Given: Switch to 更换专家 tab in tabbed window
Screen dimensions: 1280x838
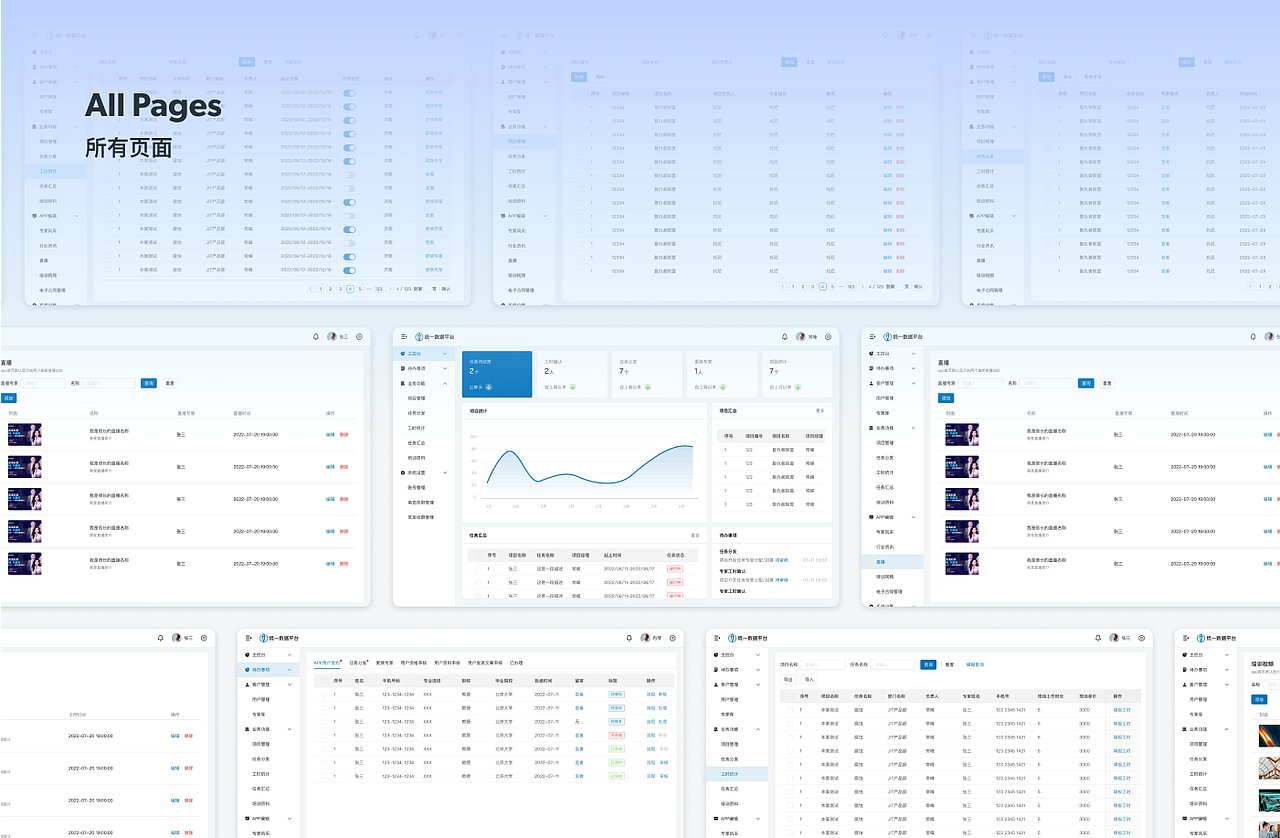Looking at the screenshot, I should coord(385,663).
